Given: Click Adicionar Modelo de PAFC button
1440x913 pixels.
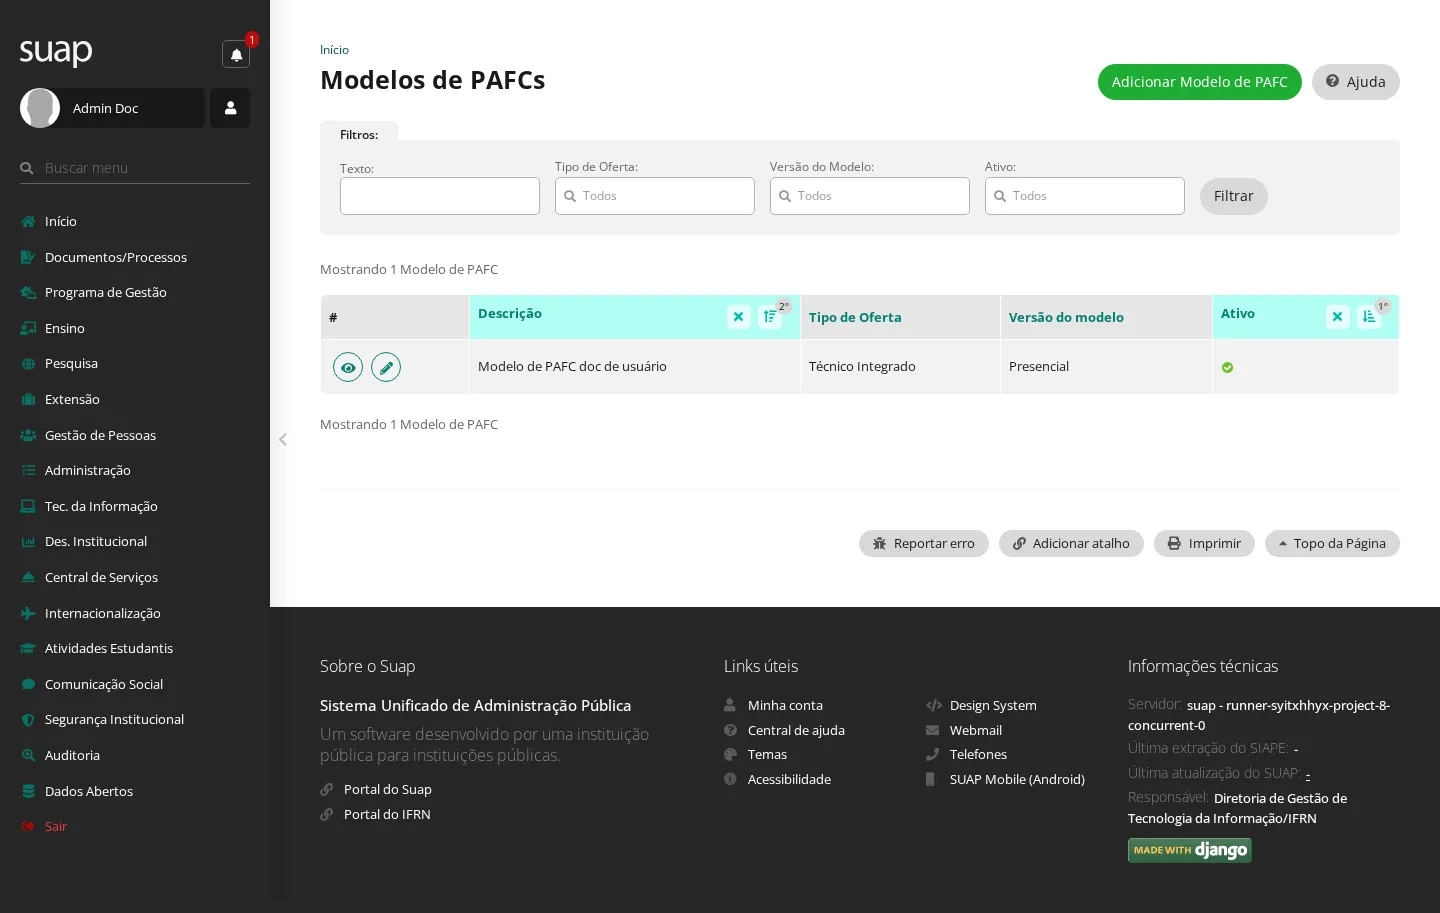Looking at the screenshot, I should point(1200,82).
